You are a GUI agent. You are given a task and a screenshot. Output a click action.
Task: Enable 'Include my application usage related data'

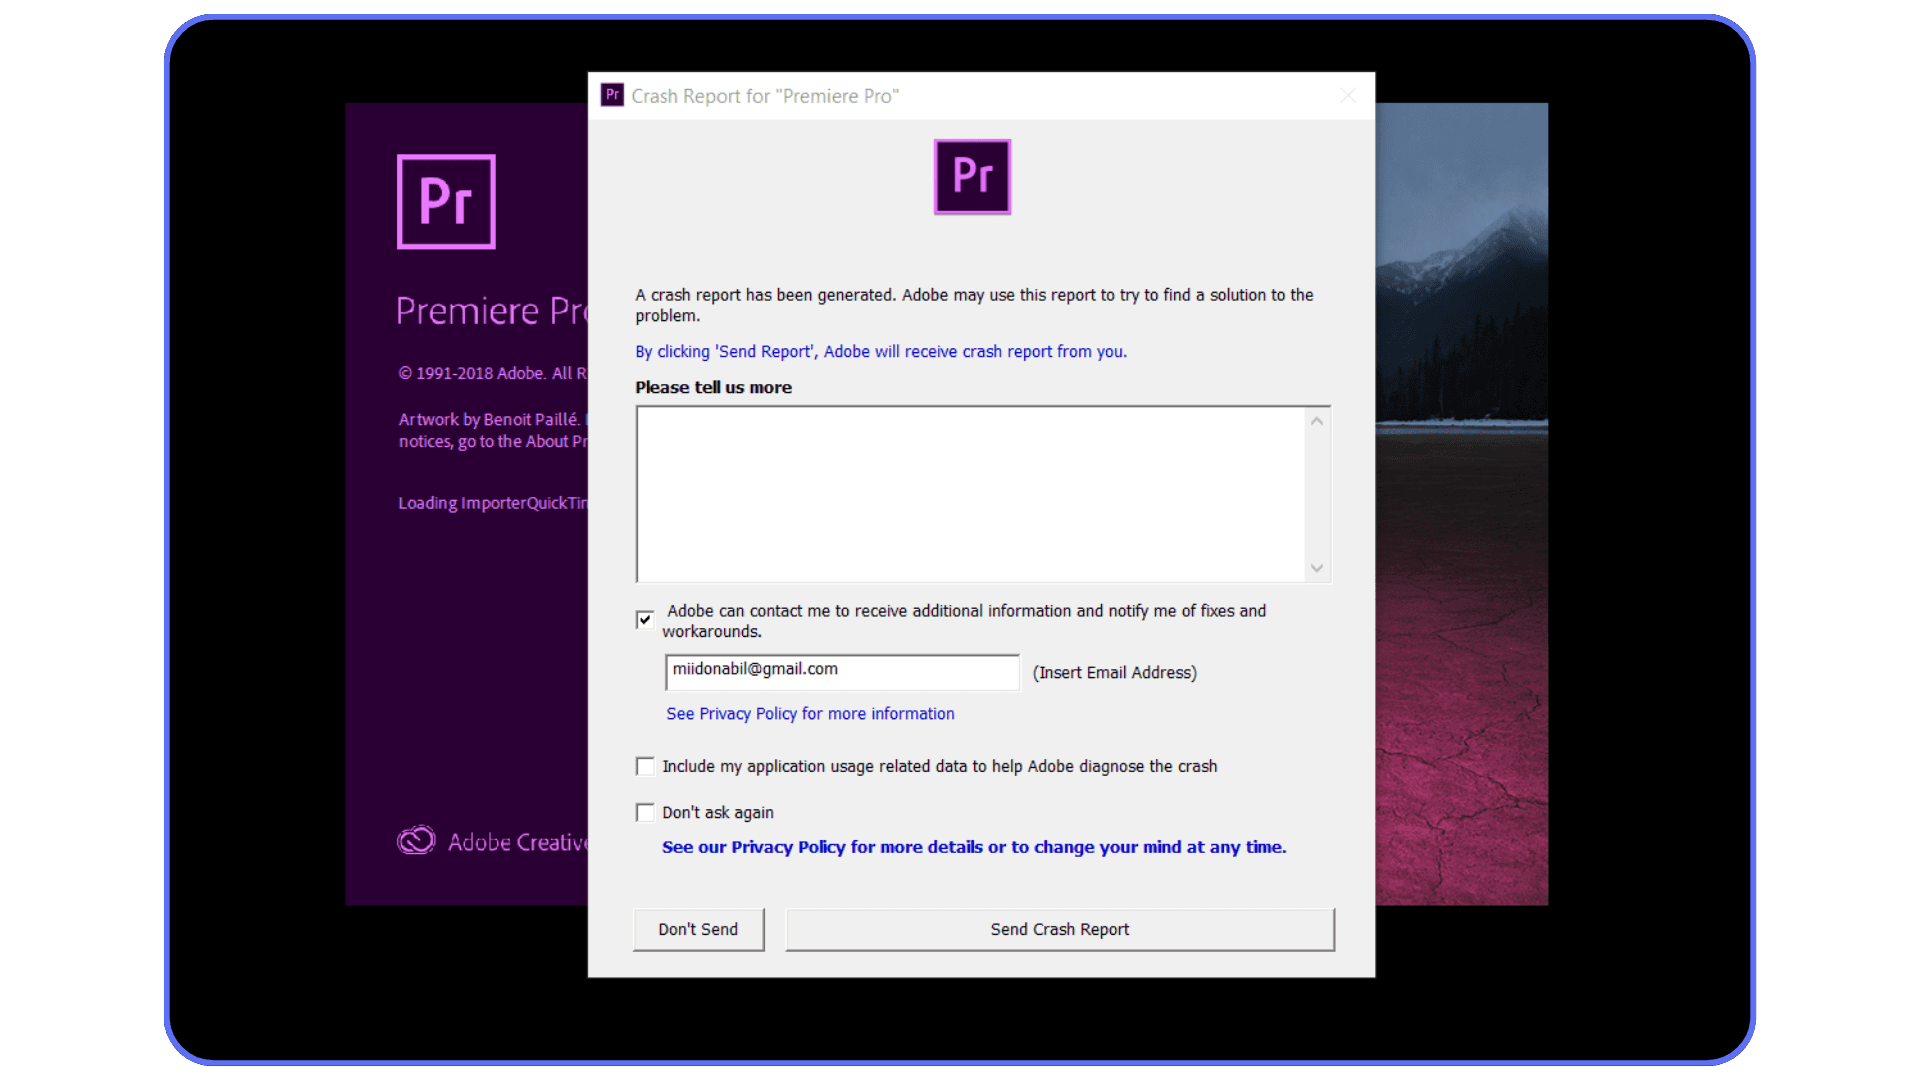point(644,765)
